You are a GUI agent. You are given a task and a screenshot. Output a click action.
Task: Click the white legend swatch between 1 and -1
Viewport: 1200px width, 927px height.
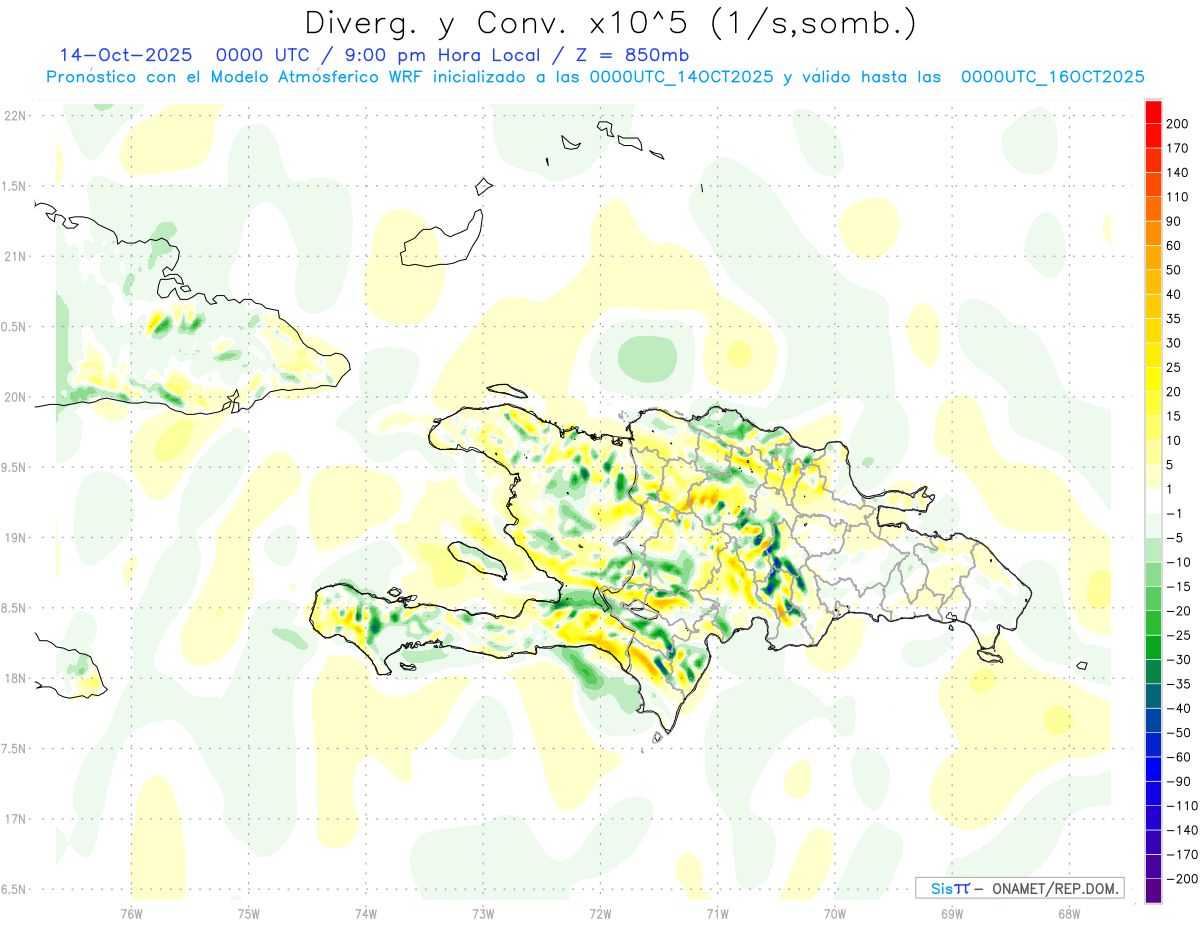tap(1154, 501)
